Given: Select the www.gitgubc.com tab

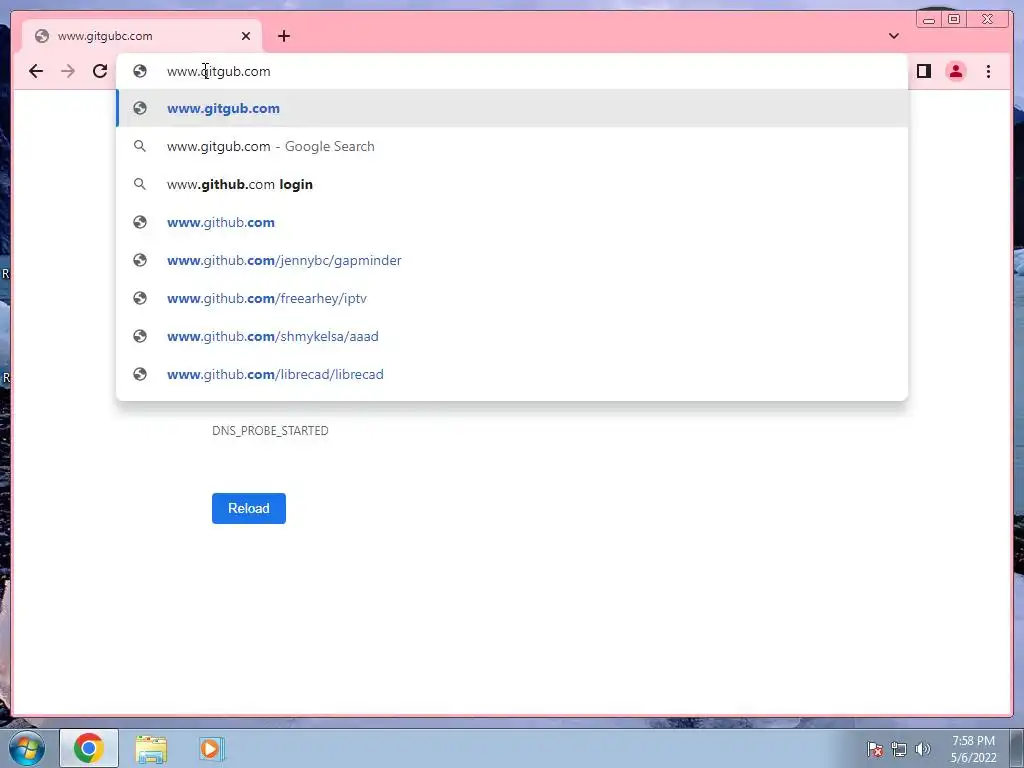Looking at the screenshot, I should click(142, 36).
